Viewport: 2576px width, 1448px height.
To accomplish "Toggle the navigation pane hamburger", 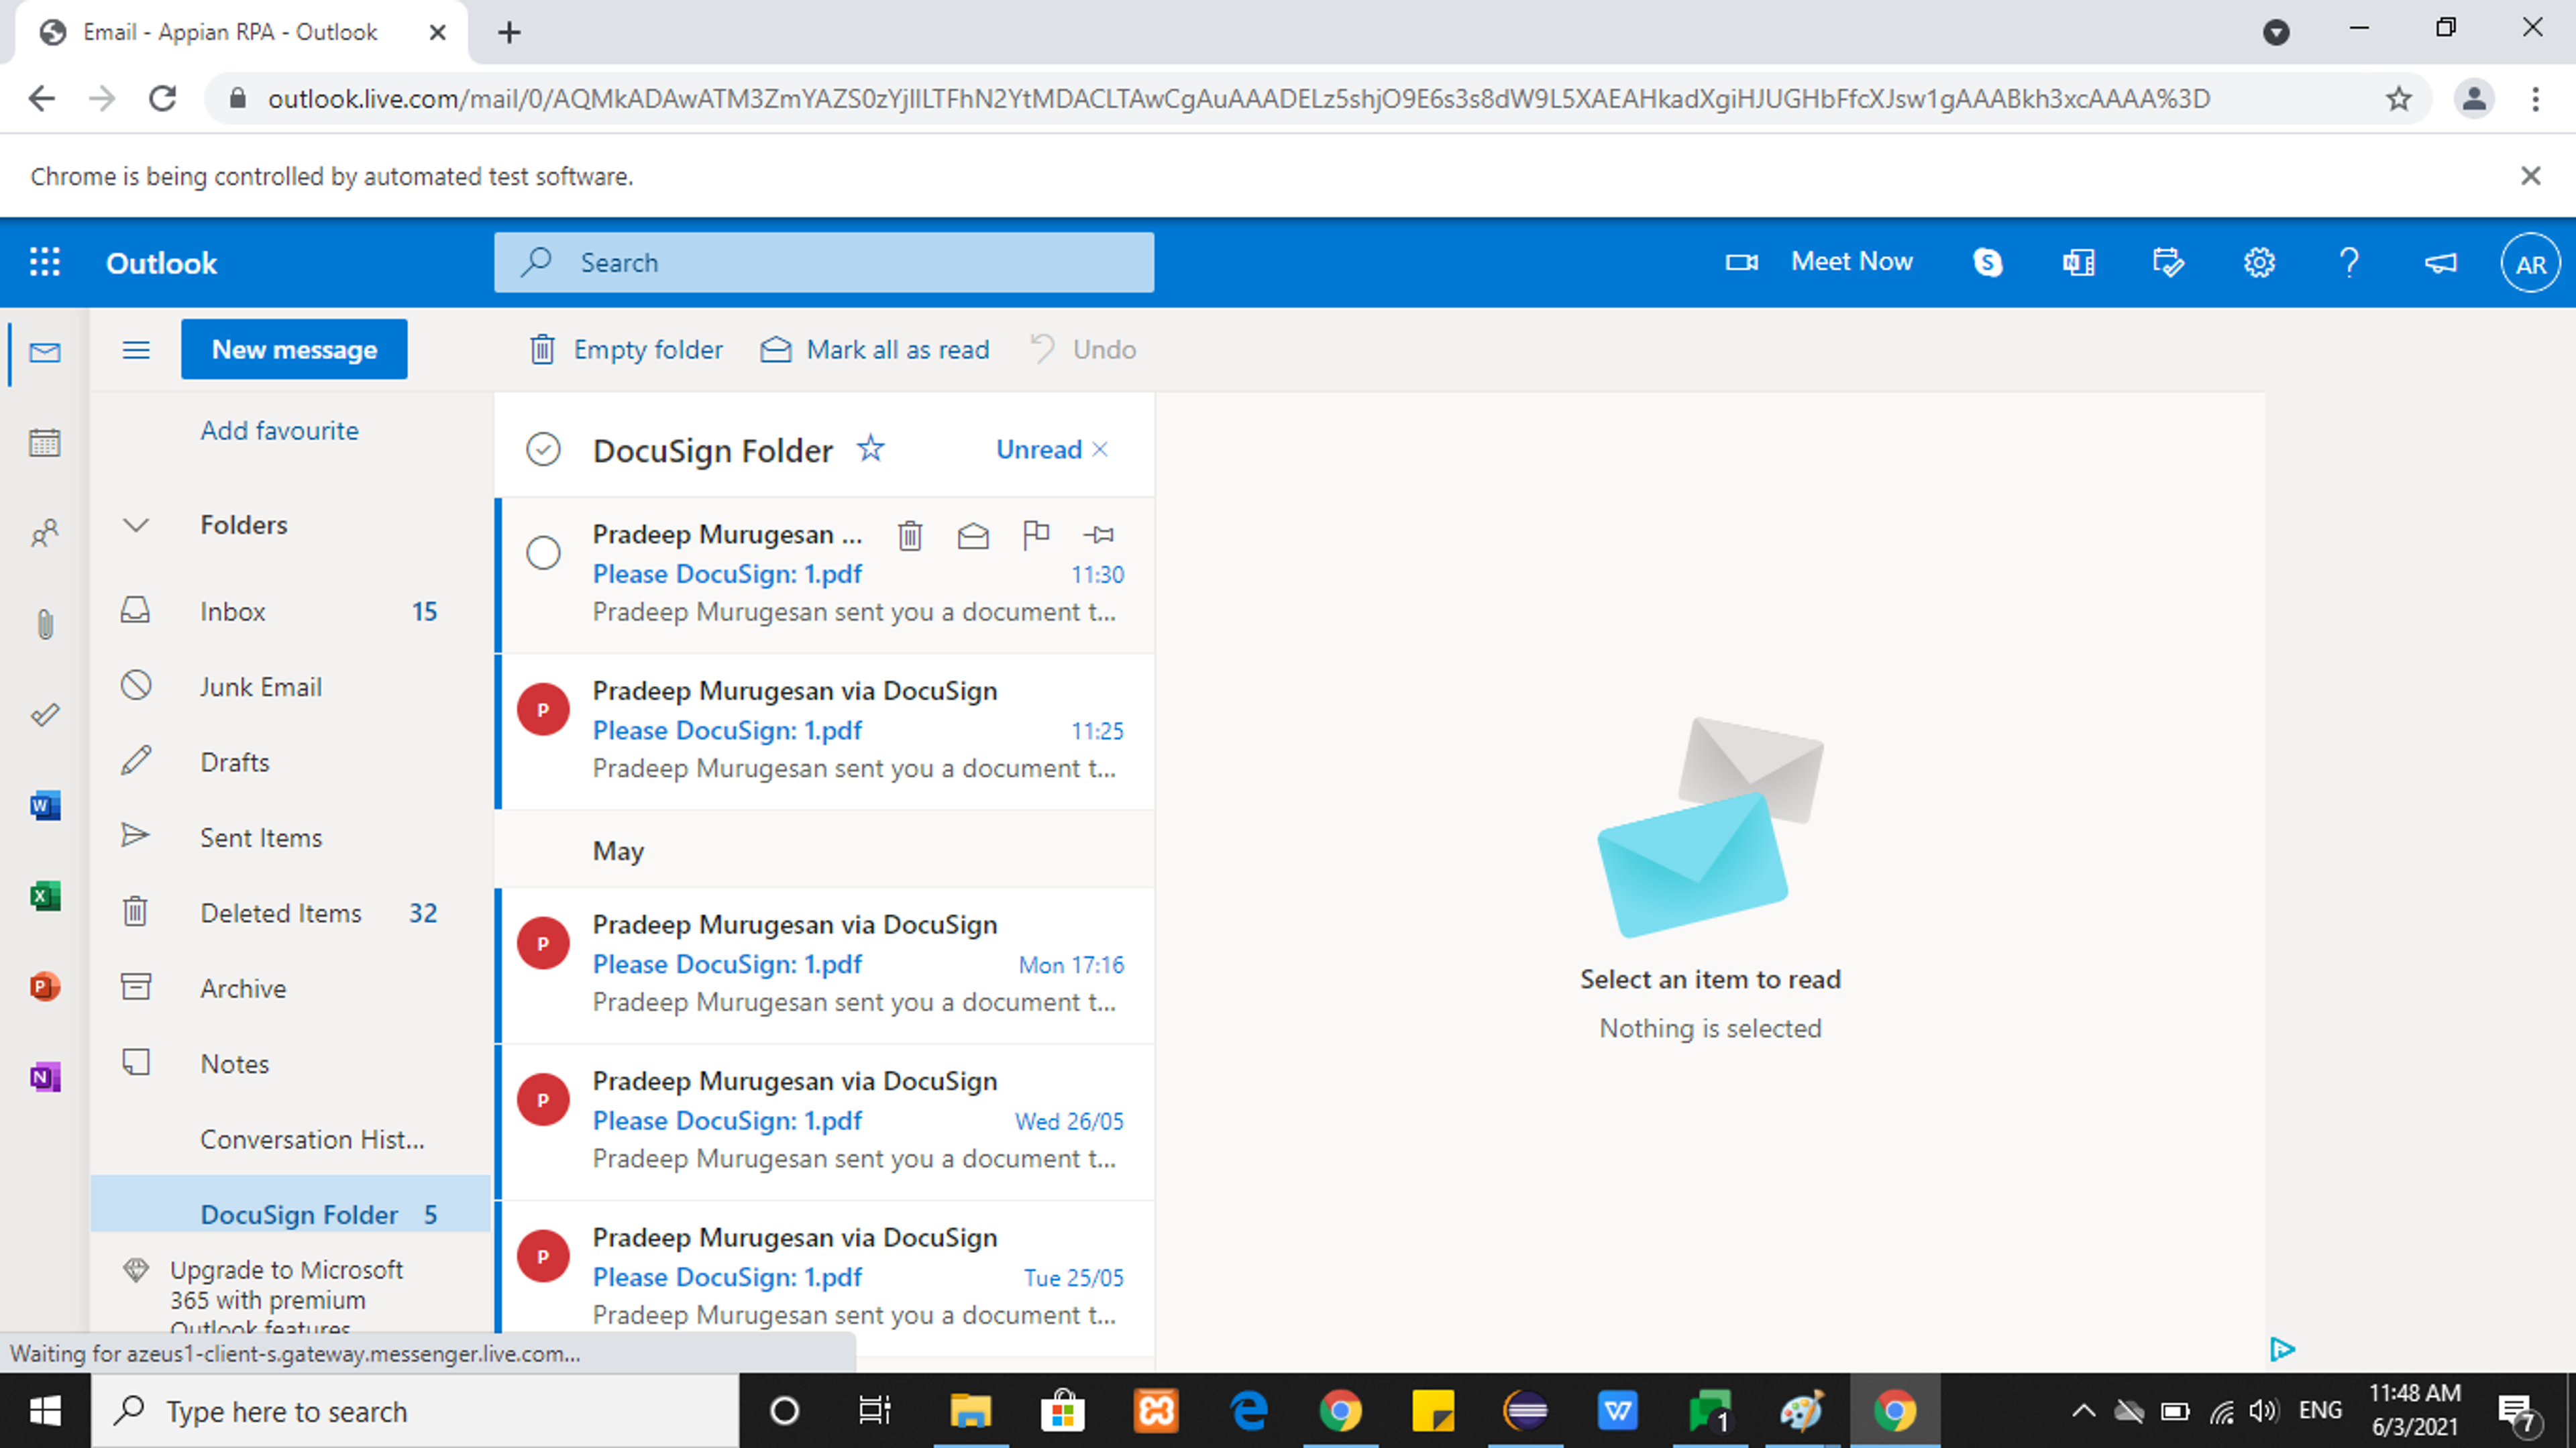I will point(136,349).
